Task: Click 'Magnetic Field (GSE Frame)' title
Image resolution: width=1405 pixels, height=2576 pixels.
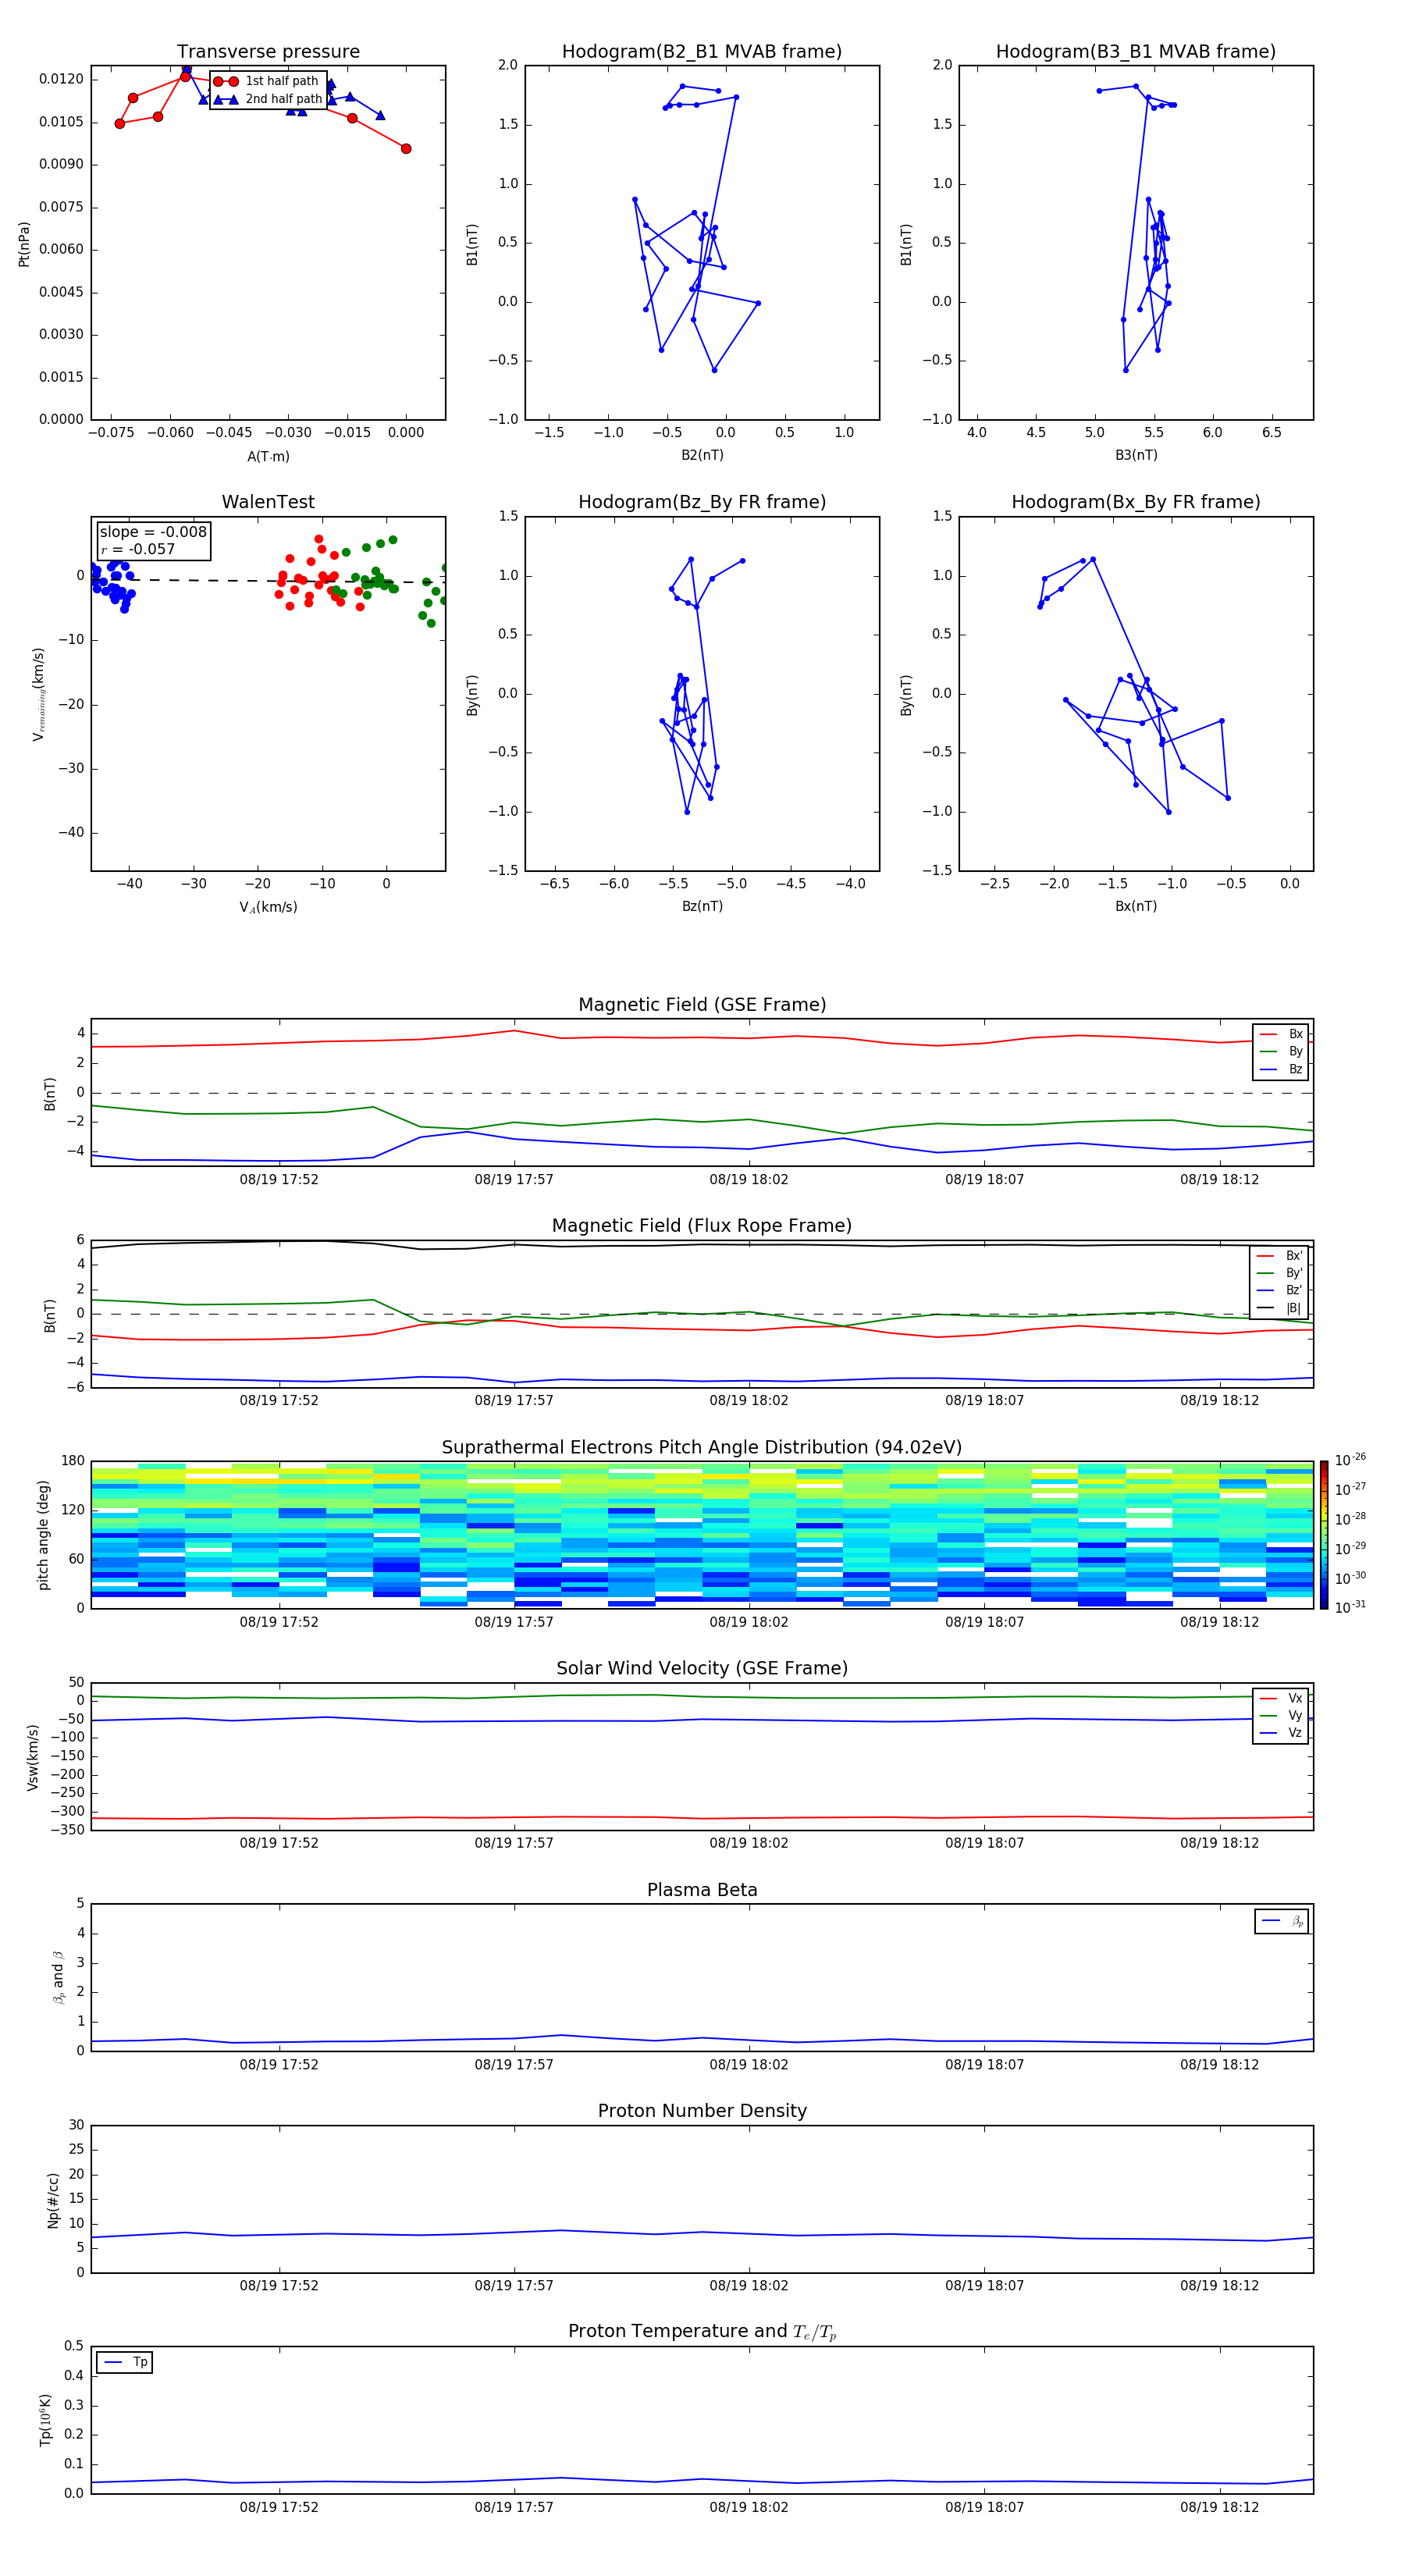Action: click(702, 1005)
